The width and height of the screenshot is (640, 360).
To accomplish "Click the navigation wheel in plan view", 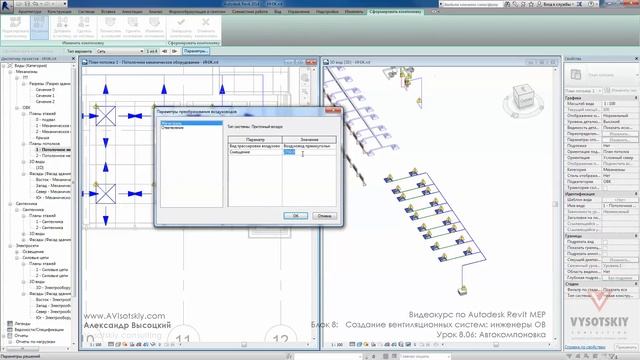I will [305, 78].
